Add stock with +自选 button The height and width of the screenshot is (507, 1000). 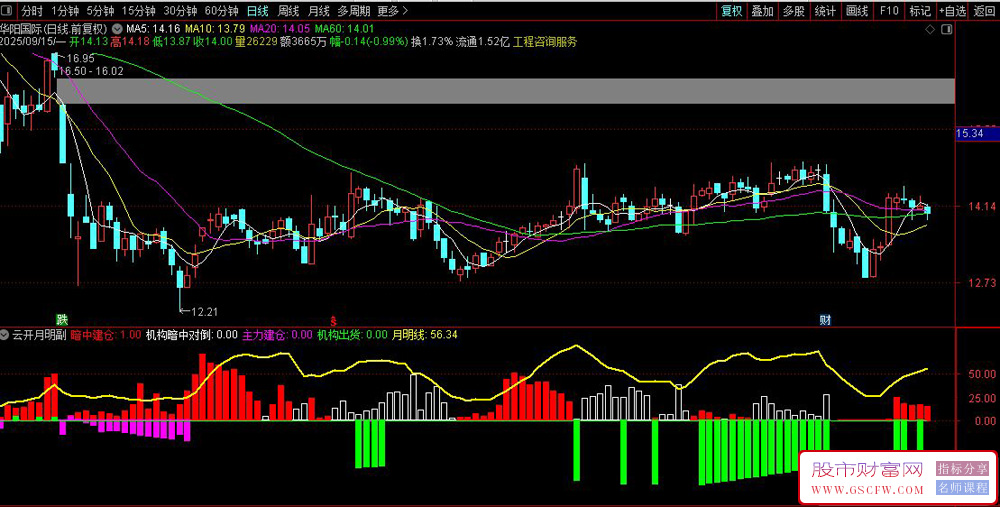(x=953, y=11)
